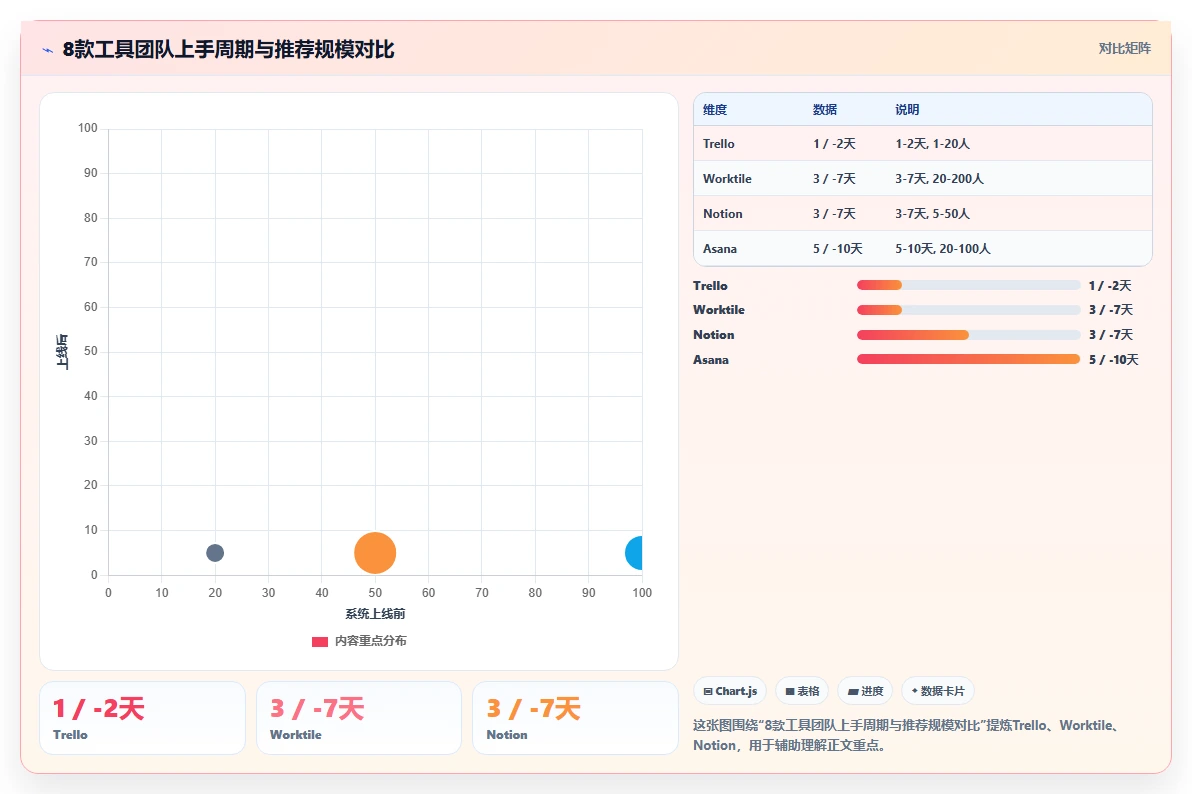Click the 进度 tag chip
The height and width of the screenshot is (794, 1192).
(x=865, y=691)
